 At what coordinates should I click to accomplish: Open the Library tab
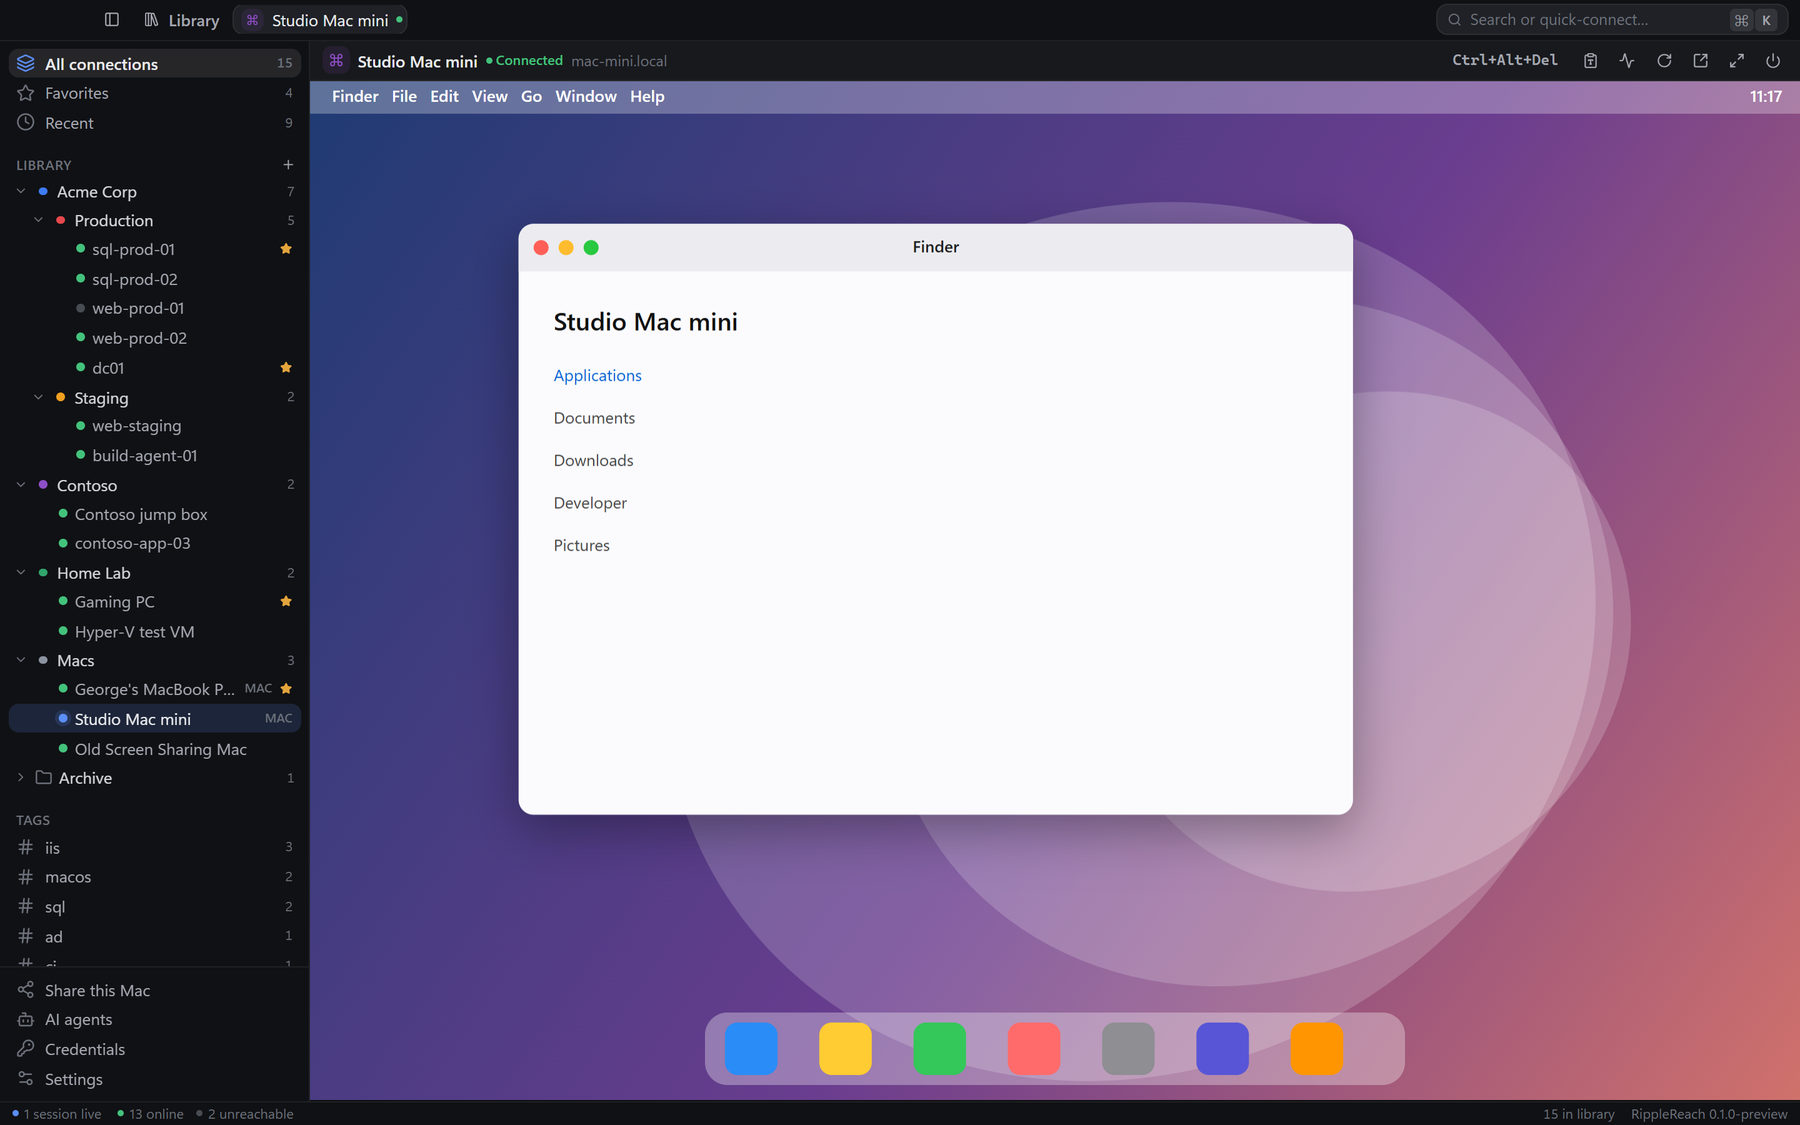tap(182, 20)
